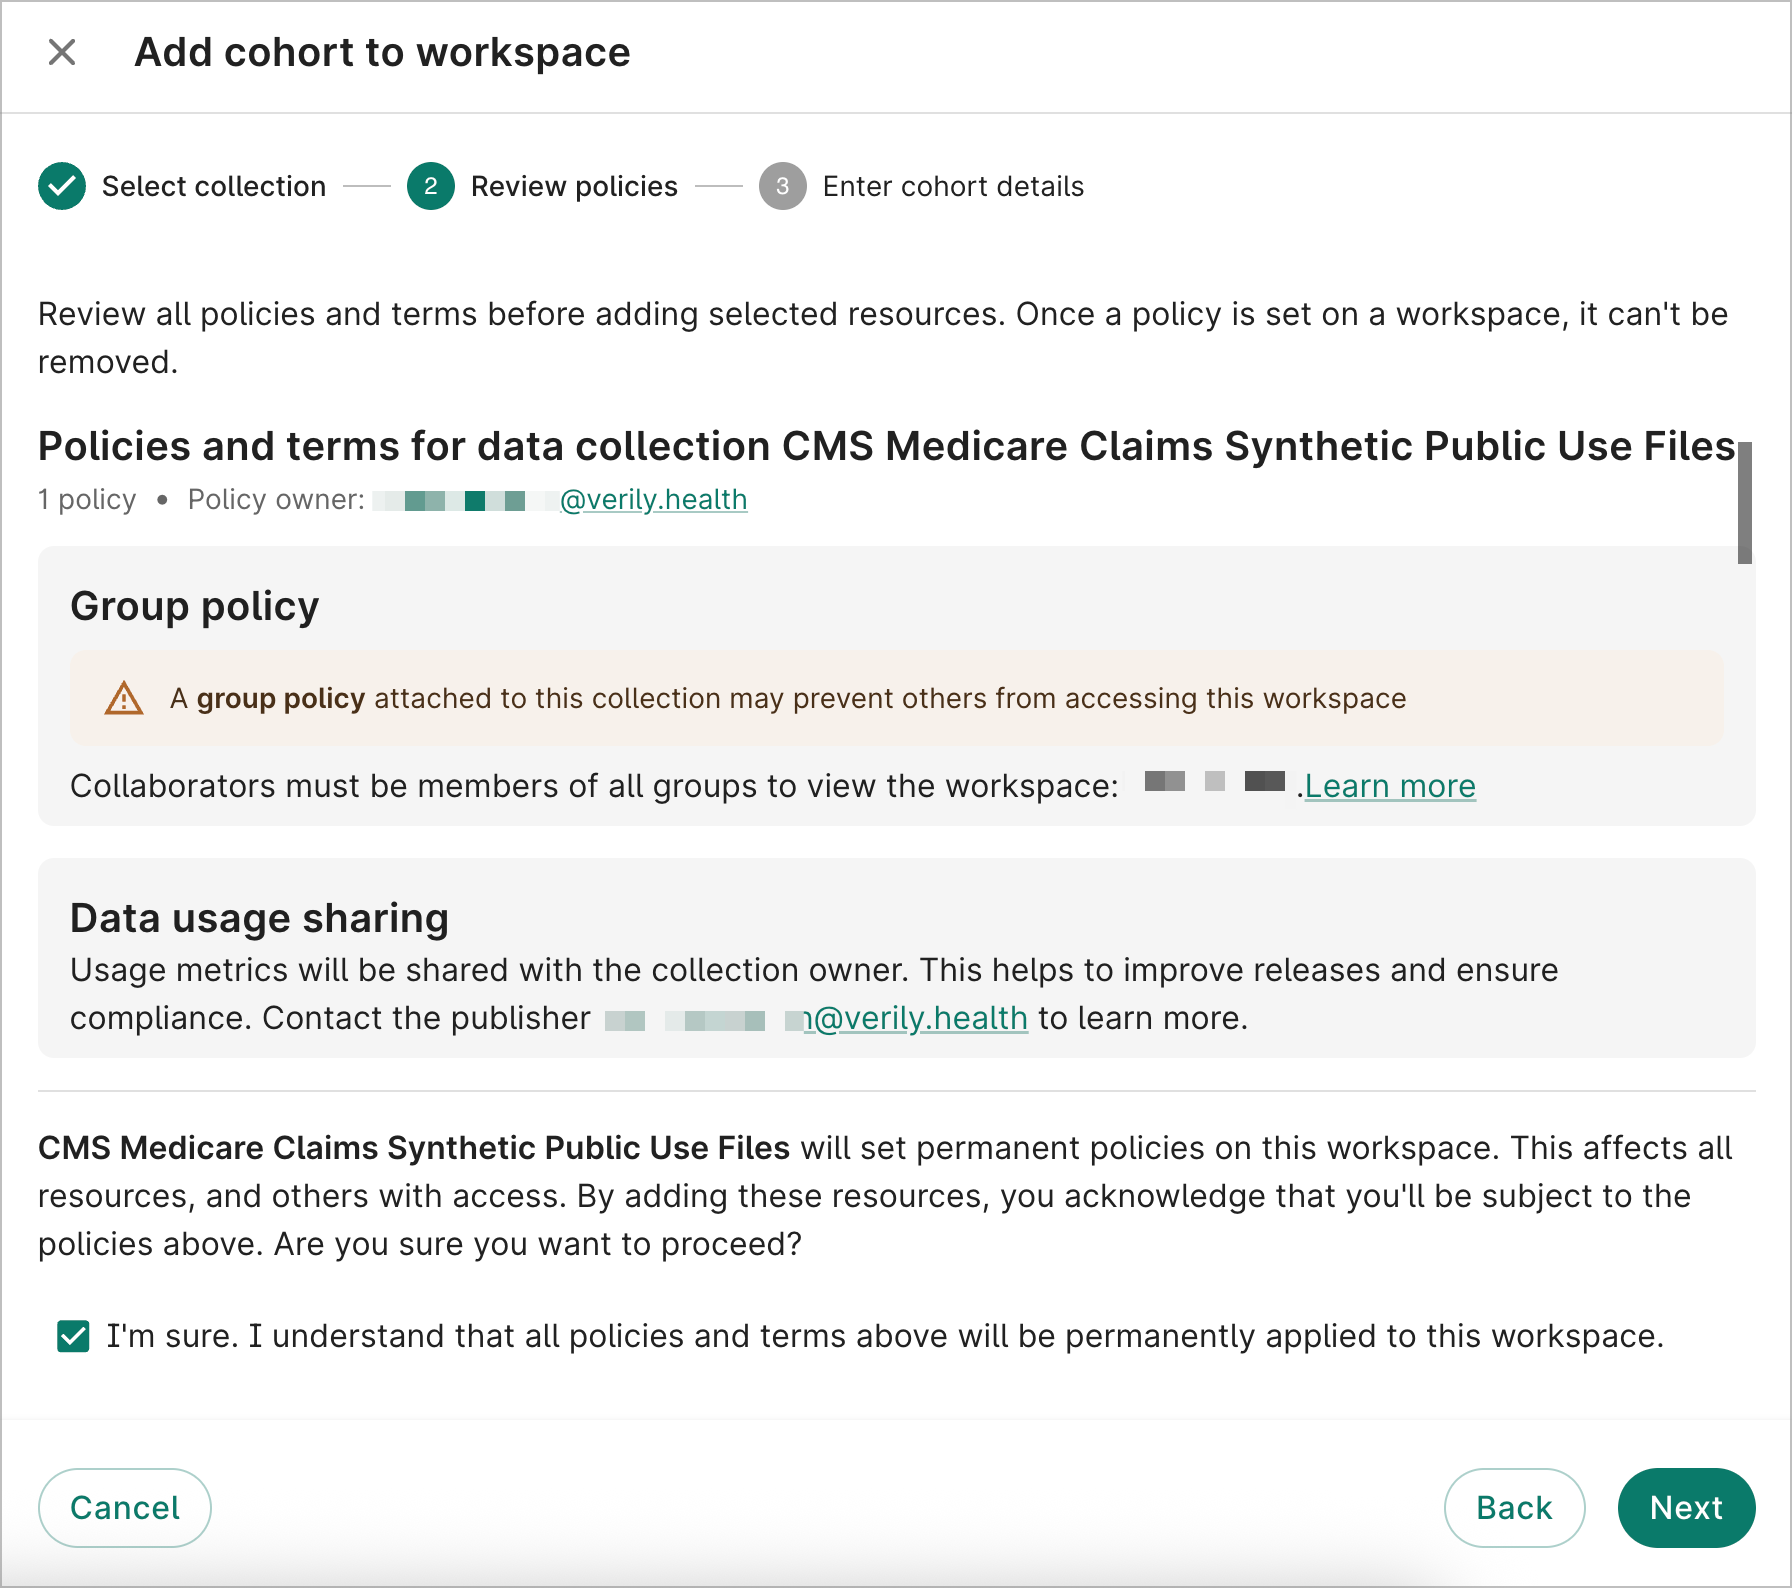Click the step 2 circle badge
Image resolution: width=1792 pixels, height=1588 pixels.
click(x=430, y=186)
